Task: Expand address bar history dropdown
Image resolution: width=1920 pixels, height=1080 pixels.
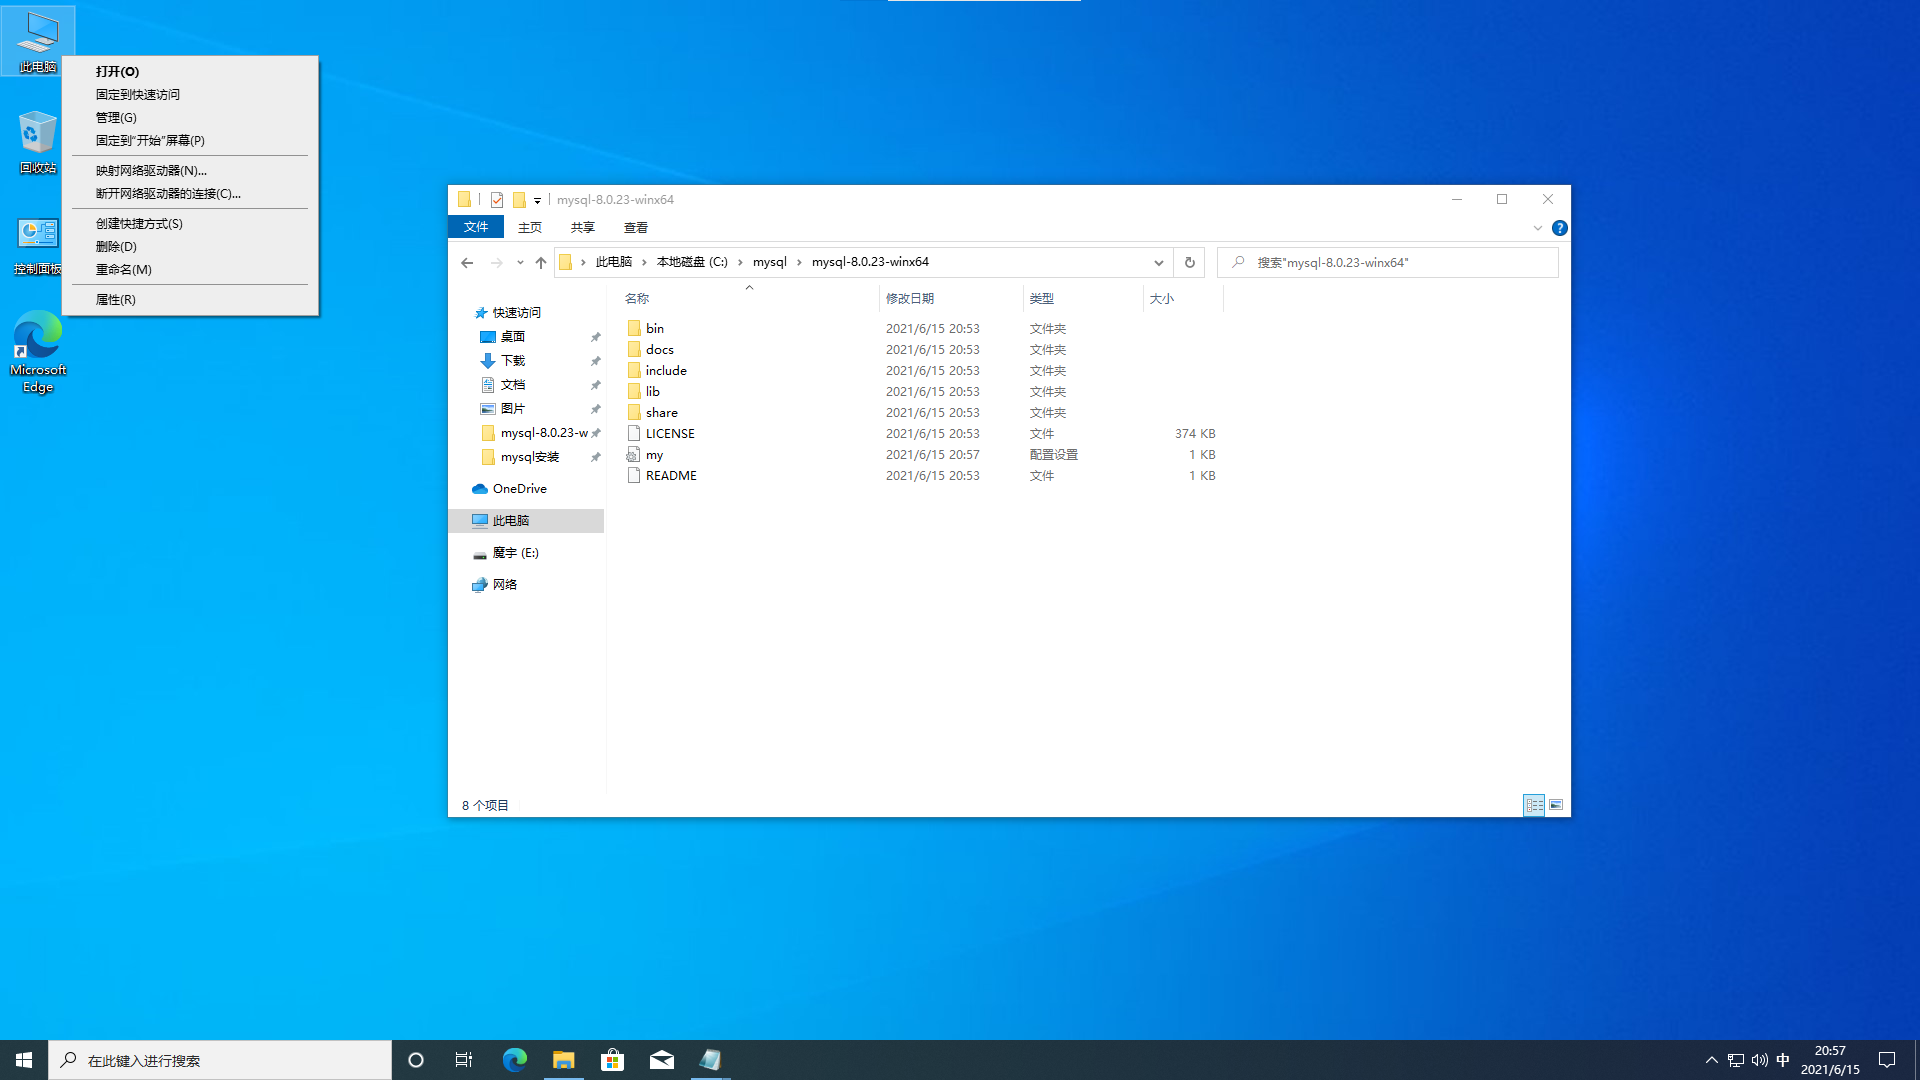Action: (x=1158, y=262)
